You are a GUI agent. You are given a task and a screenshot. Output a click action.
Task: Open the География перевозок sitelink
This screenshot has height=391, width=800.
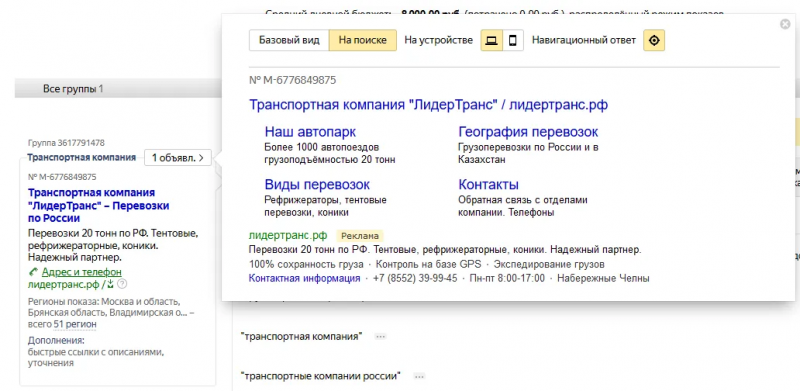[x=528, y=132]
